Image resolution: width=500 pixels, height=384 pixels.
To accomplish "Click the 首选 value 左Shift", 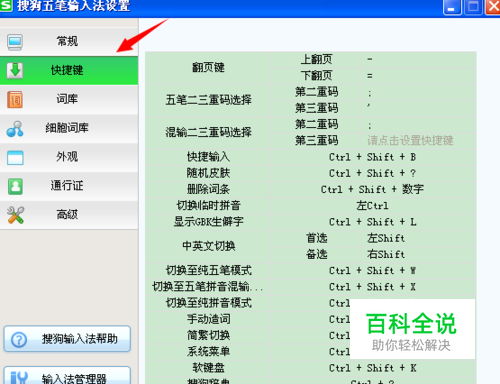I will coord(418,238).
